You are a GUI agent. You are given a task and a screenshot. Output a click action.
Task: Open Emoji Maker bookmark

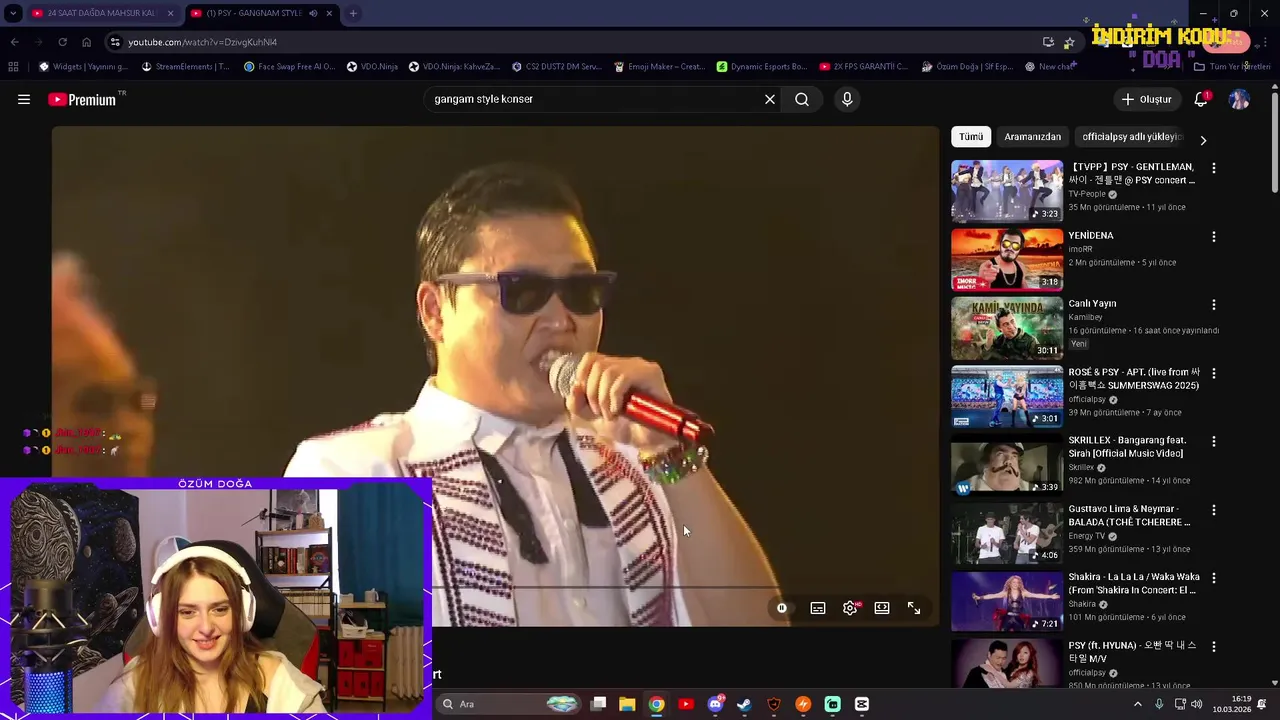click(x=660, y=67)
